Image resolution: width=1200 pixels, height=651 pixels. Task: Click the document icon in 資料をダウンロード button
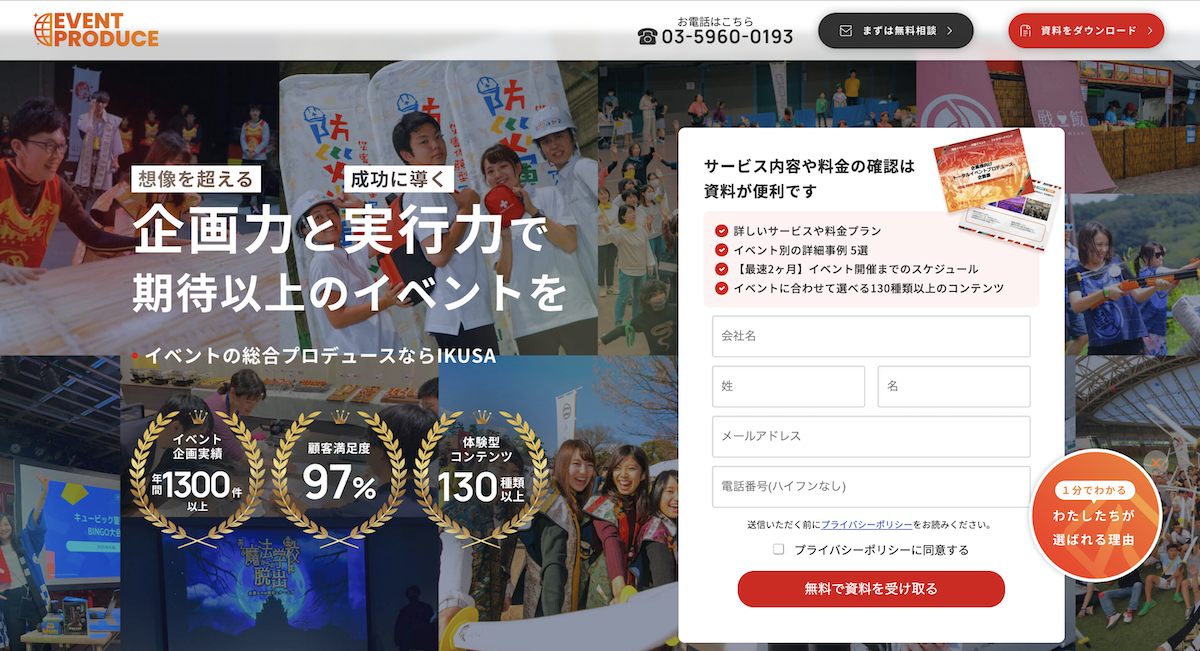coord(1025,31)
